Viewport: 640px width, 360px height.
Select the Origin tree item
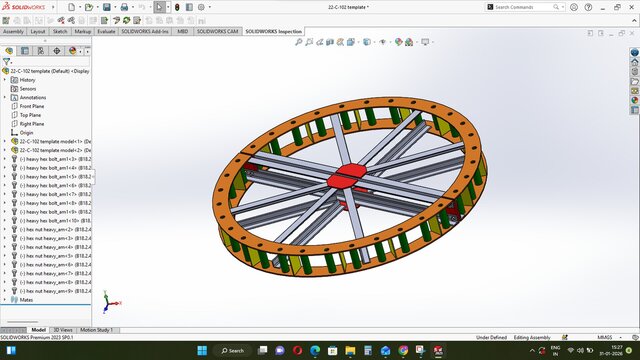point(26,133)
